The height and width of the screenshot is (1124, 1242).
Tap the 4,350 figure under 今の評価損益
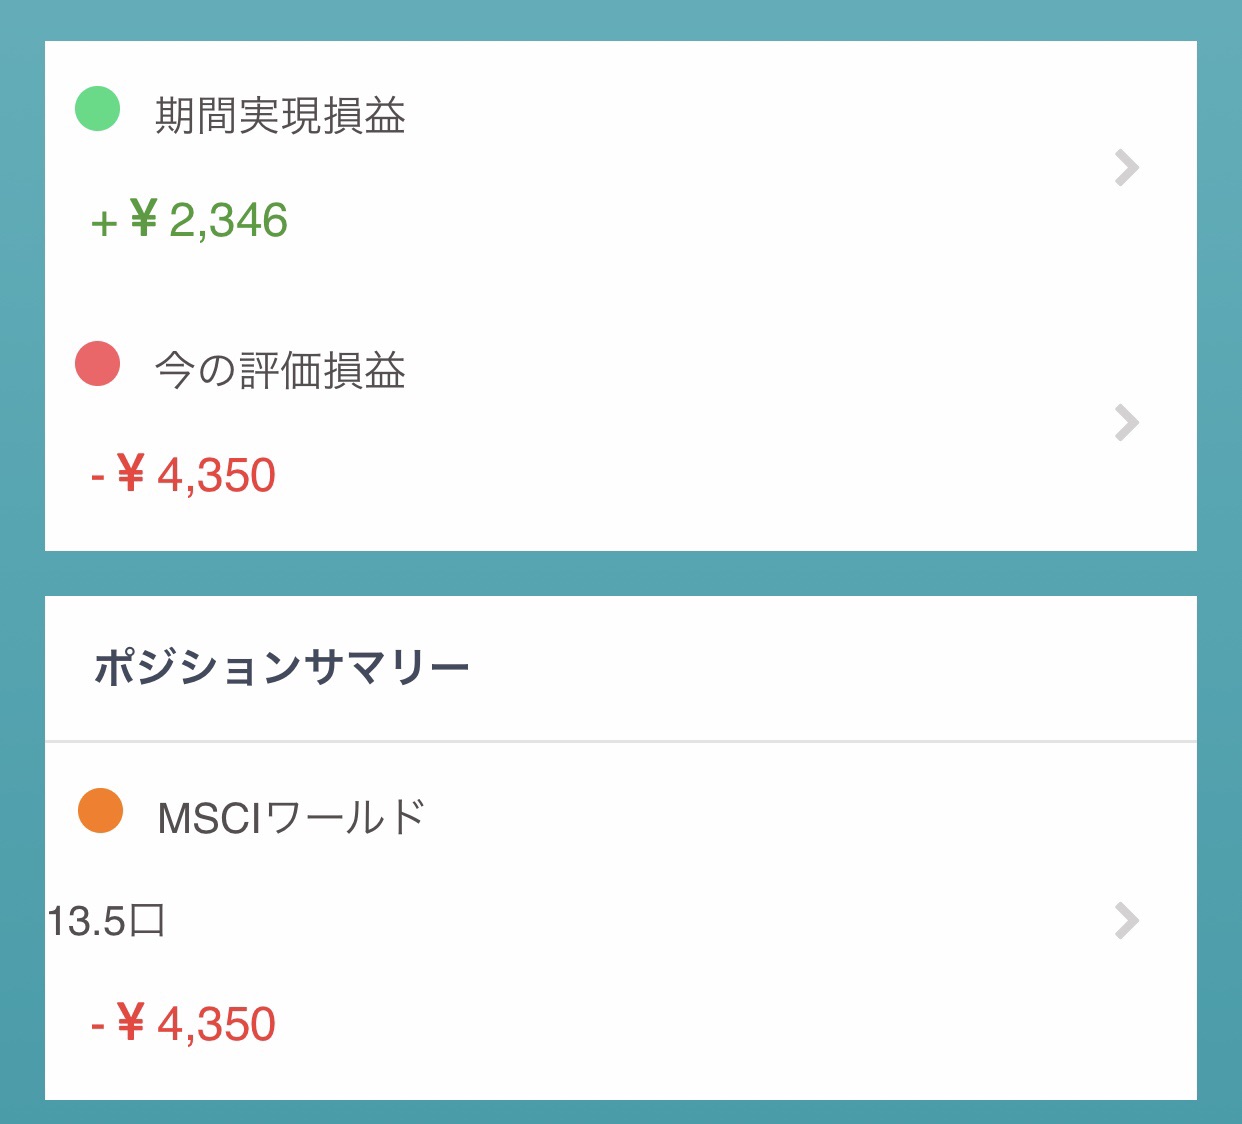[217, 475]
